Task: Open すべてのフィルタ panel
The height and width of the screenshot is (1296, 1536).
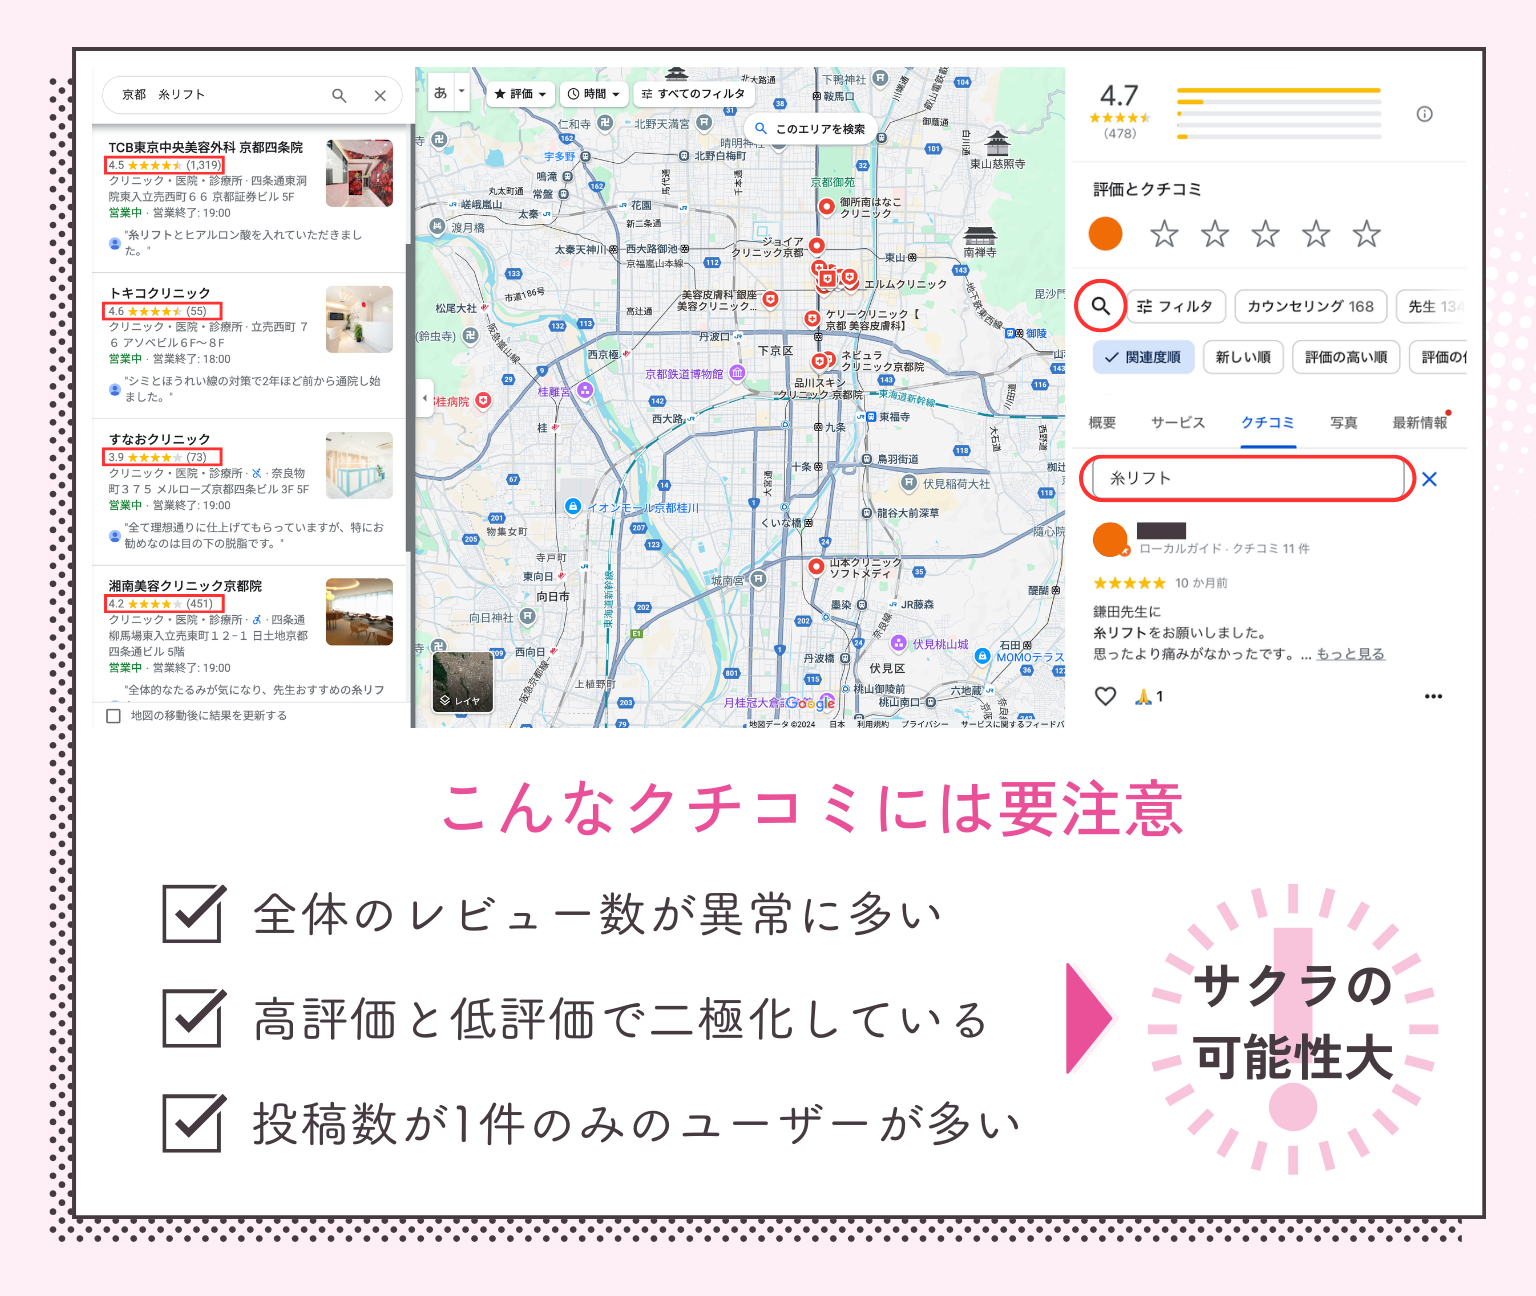Action: pos(694,94)
